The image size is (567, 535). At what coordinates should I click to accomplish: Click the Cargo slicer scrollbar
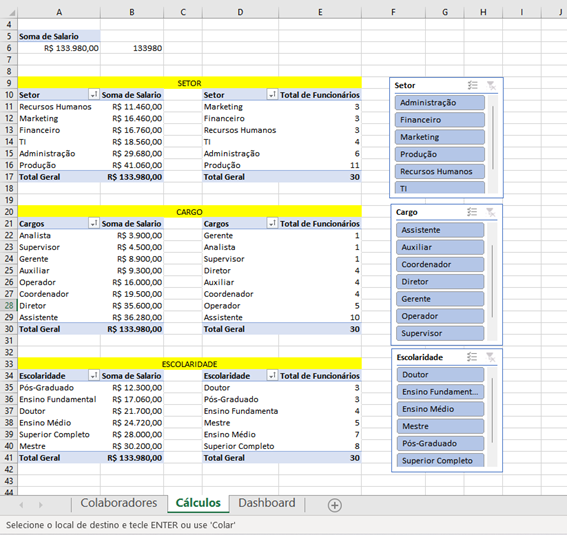click(x=492, y=281)
